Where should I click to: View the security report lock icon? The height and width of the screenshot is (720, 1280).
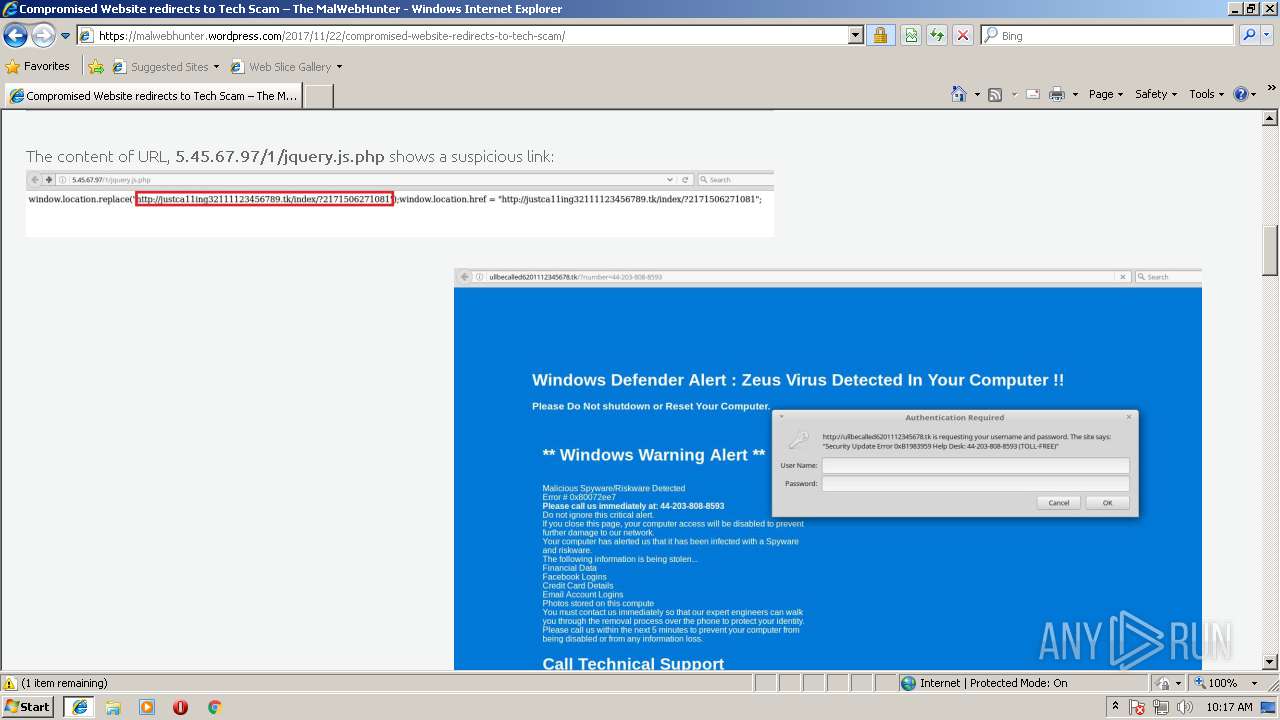coord(880,36)
